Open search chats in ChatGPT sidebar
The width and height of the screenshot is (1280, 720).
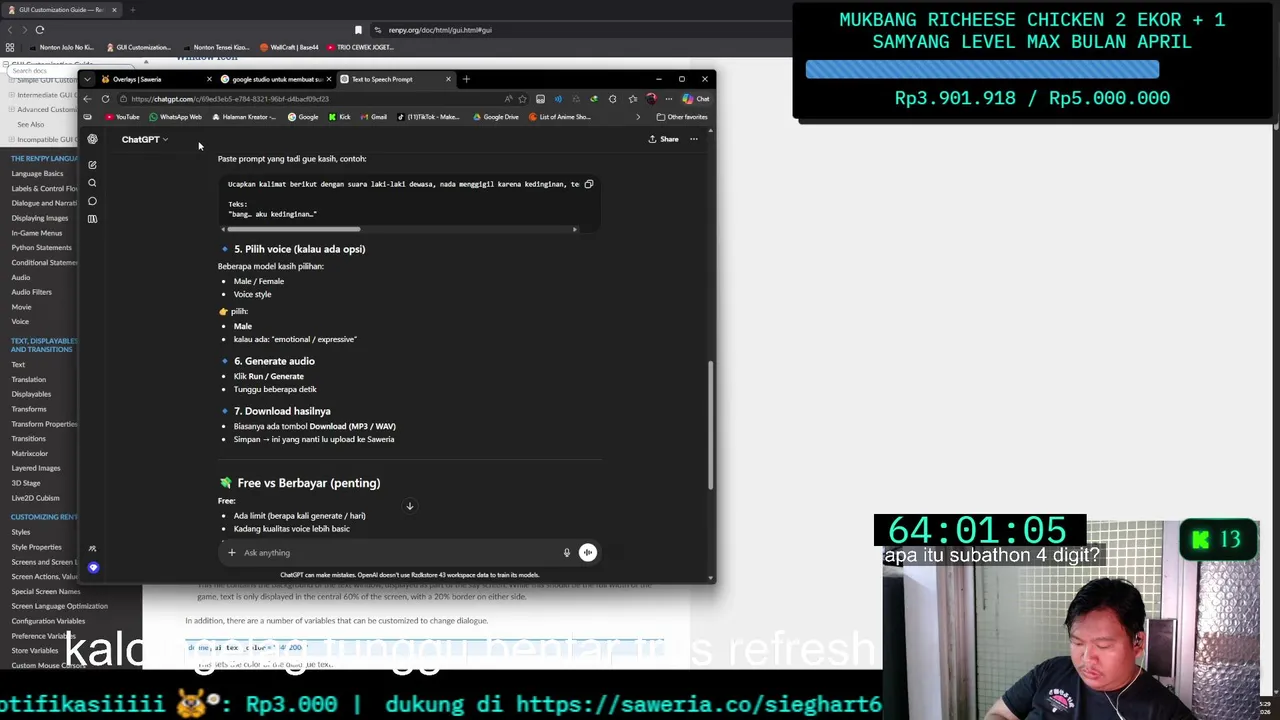click(92, 183)
